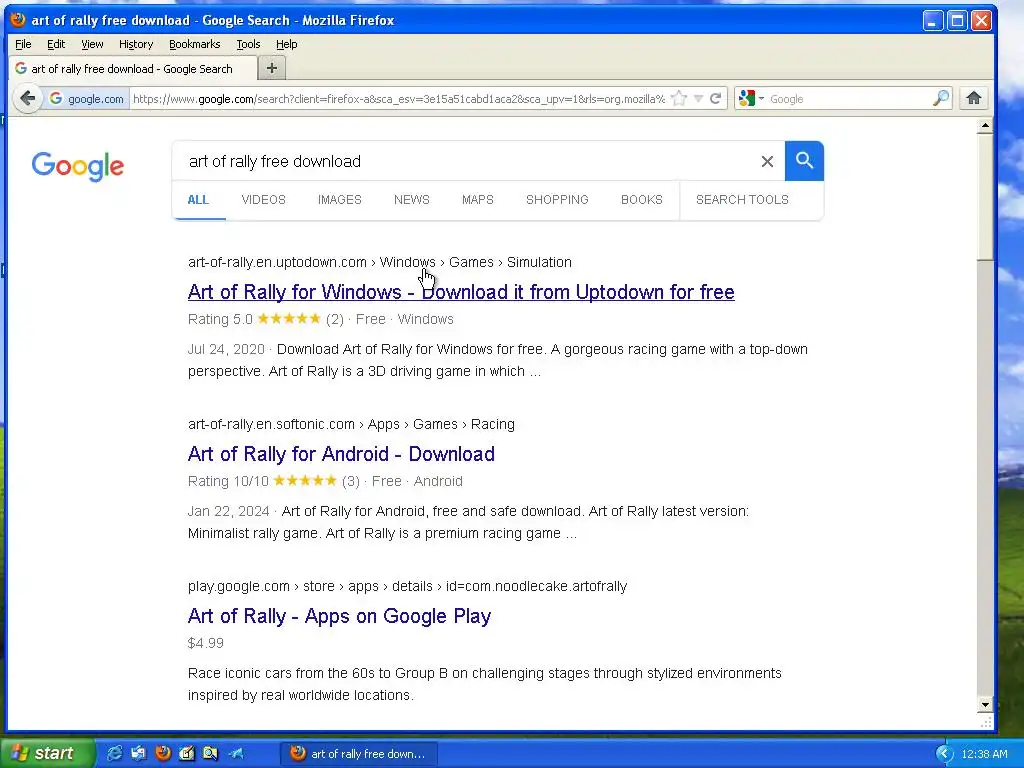Image resolution: width=1024 pixels, height=768 pixels.
Task: Open the Uptodown Art of Rally for Windows result
Action: [460, 292]
